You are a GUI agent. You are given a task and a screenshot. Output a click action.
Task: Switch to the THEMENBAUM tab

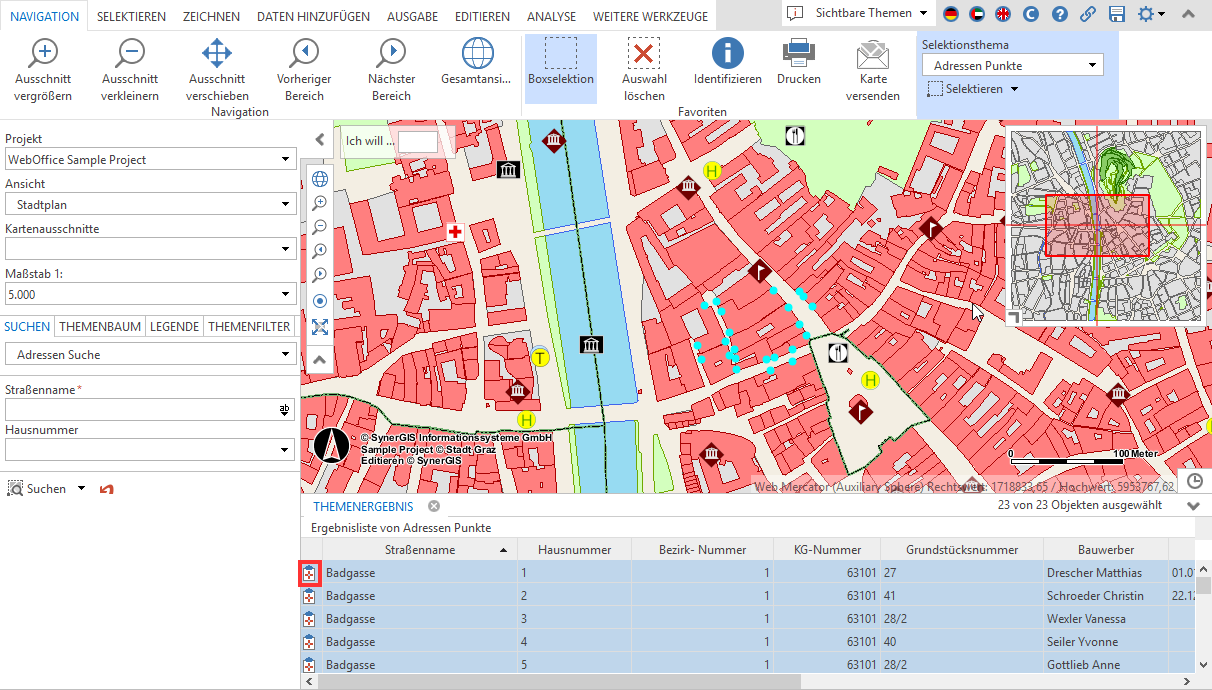click(97, 326)
